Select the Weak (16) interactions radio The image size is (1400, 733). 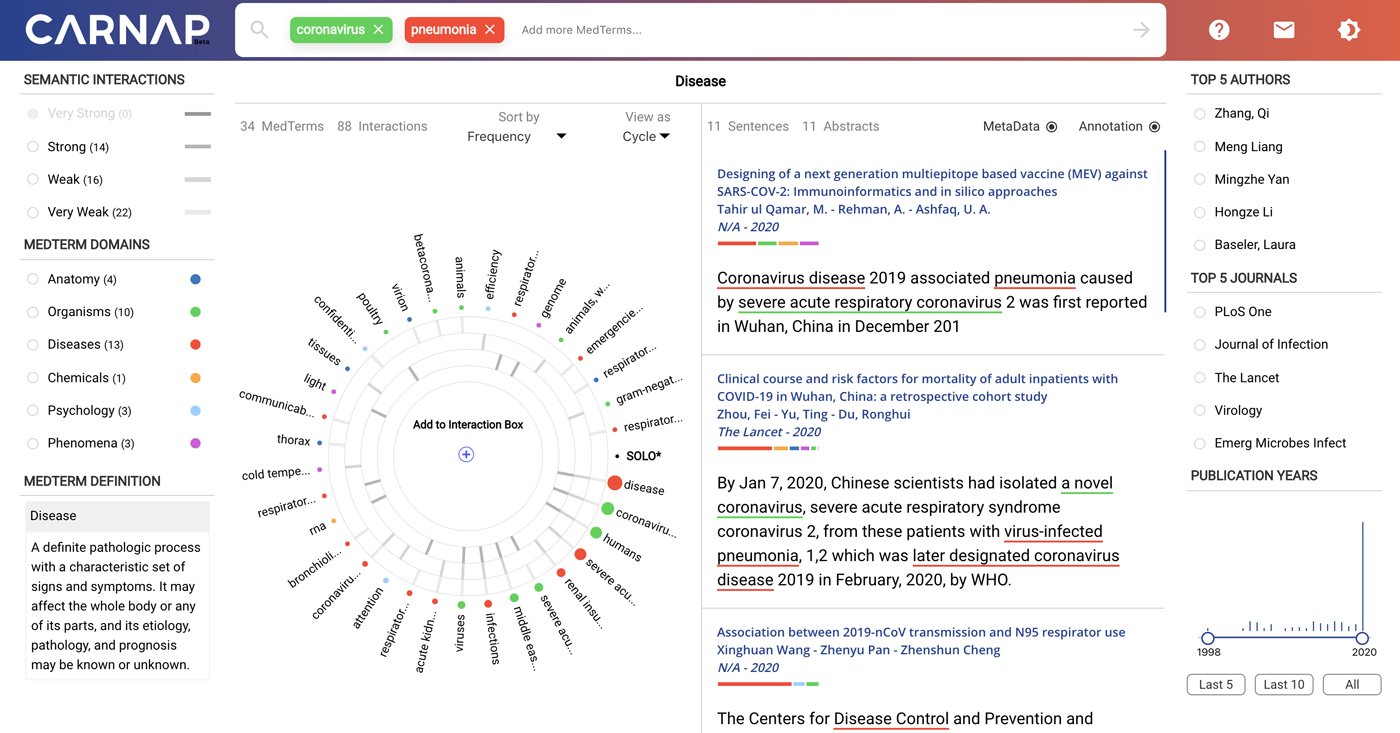[x=33, y=180]
